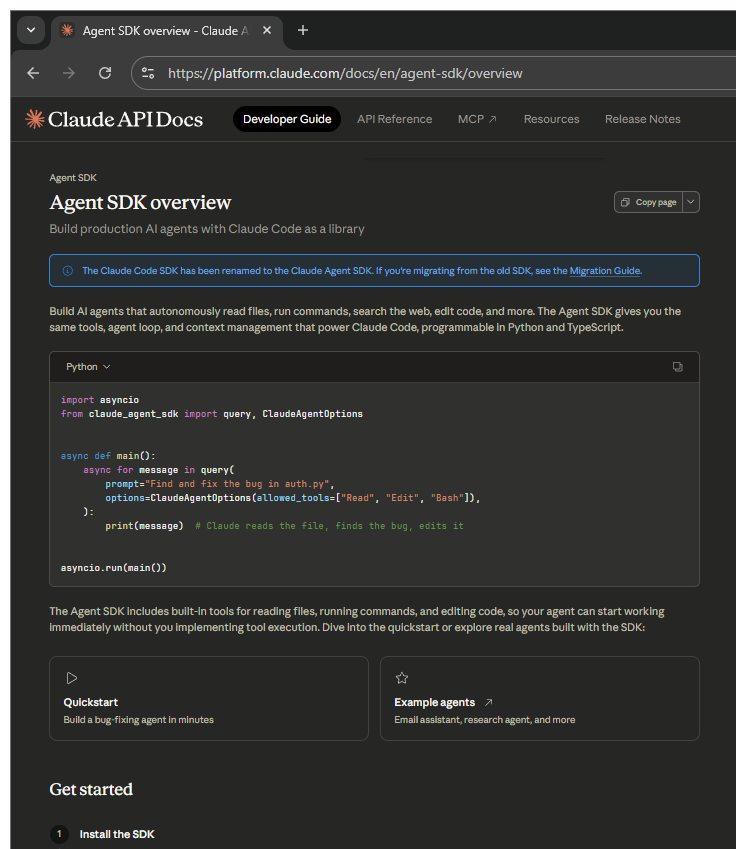The image size is (736, 849).
Task: Expand the Copy page dropdown arrow
Action: tap(691, 202)
